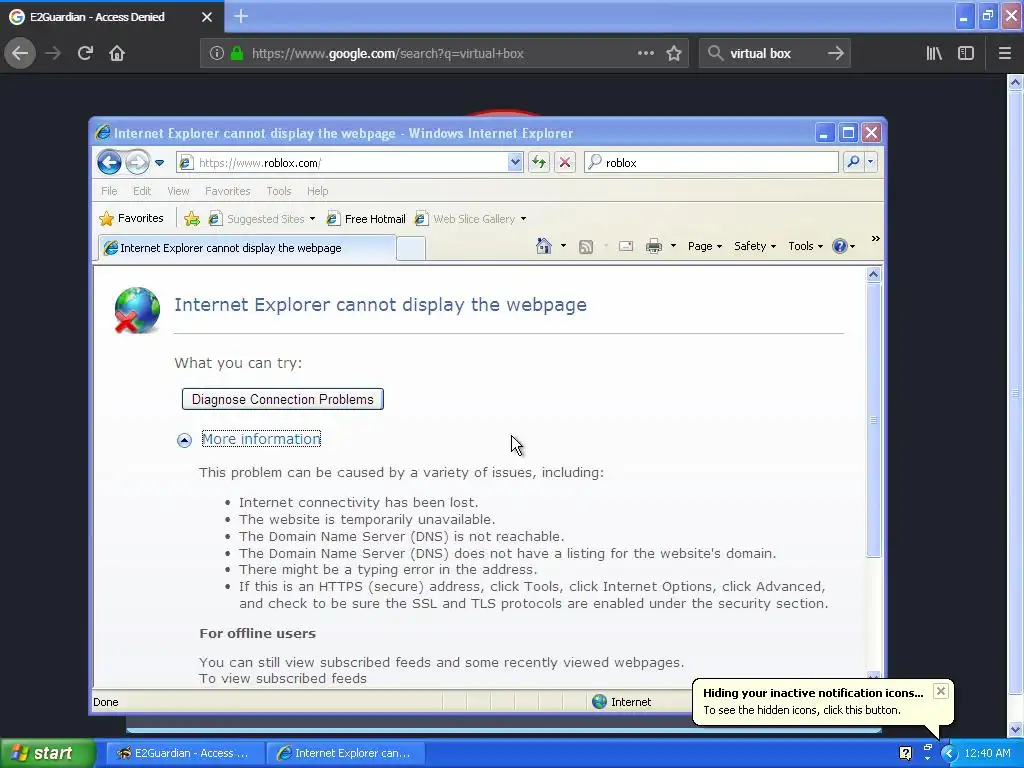Open a new blank IE tab
This screenshot has width=1024, height=768.
coord(411,249)
